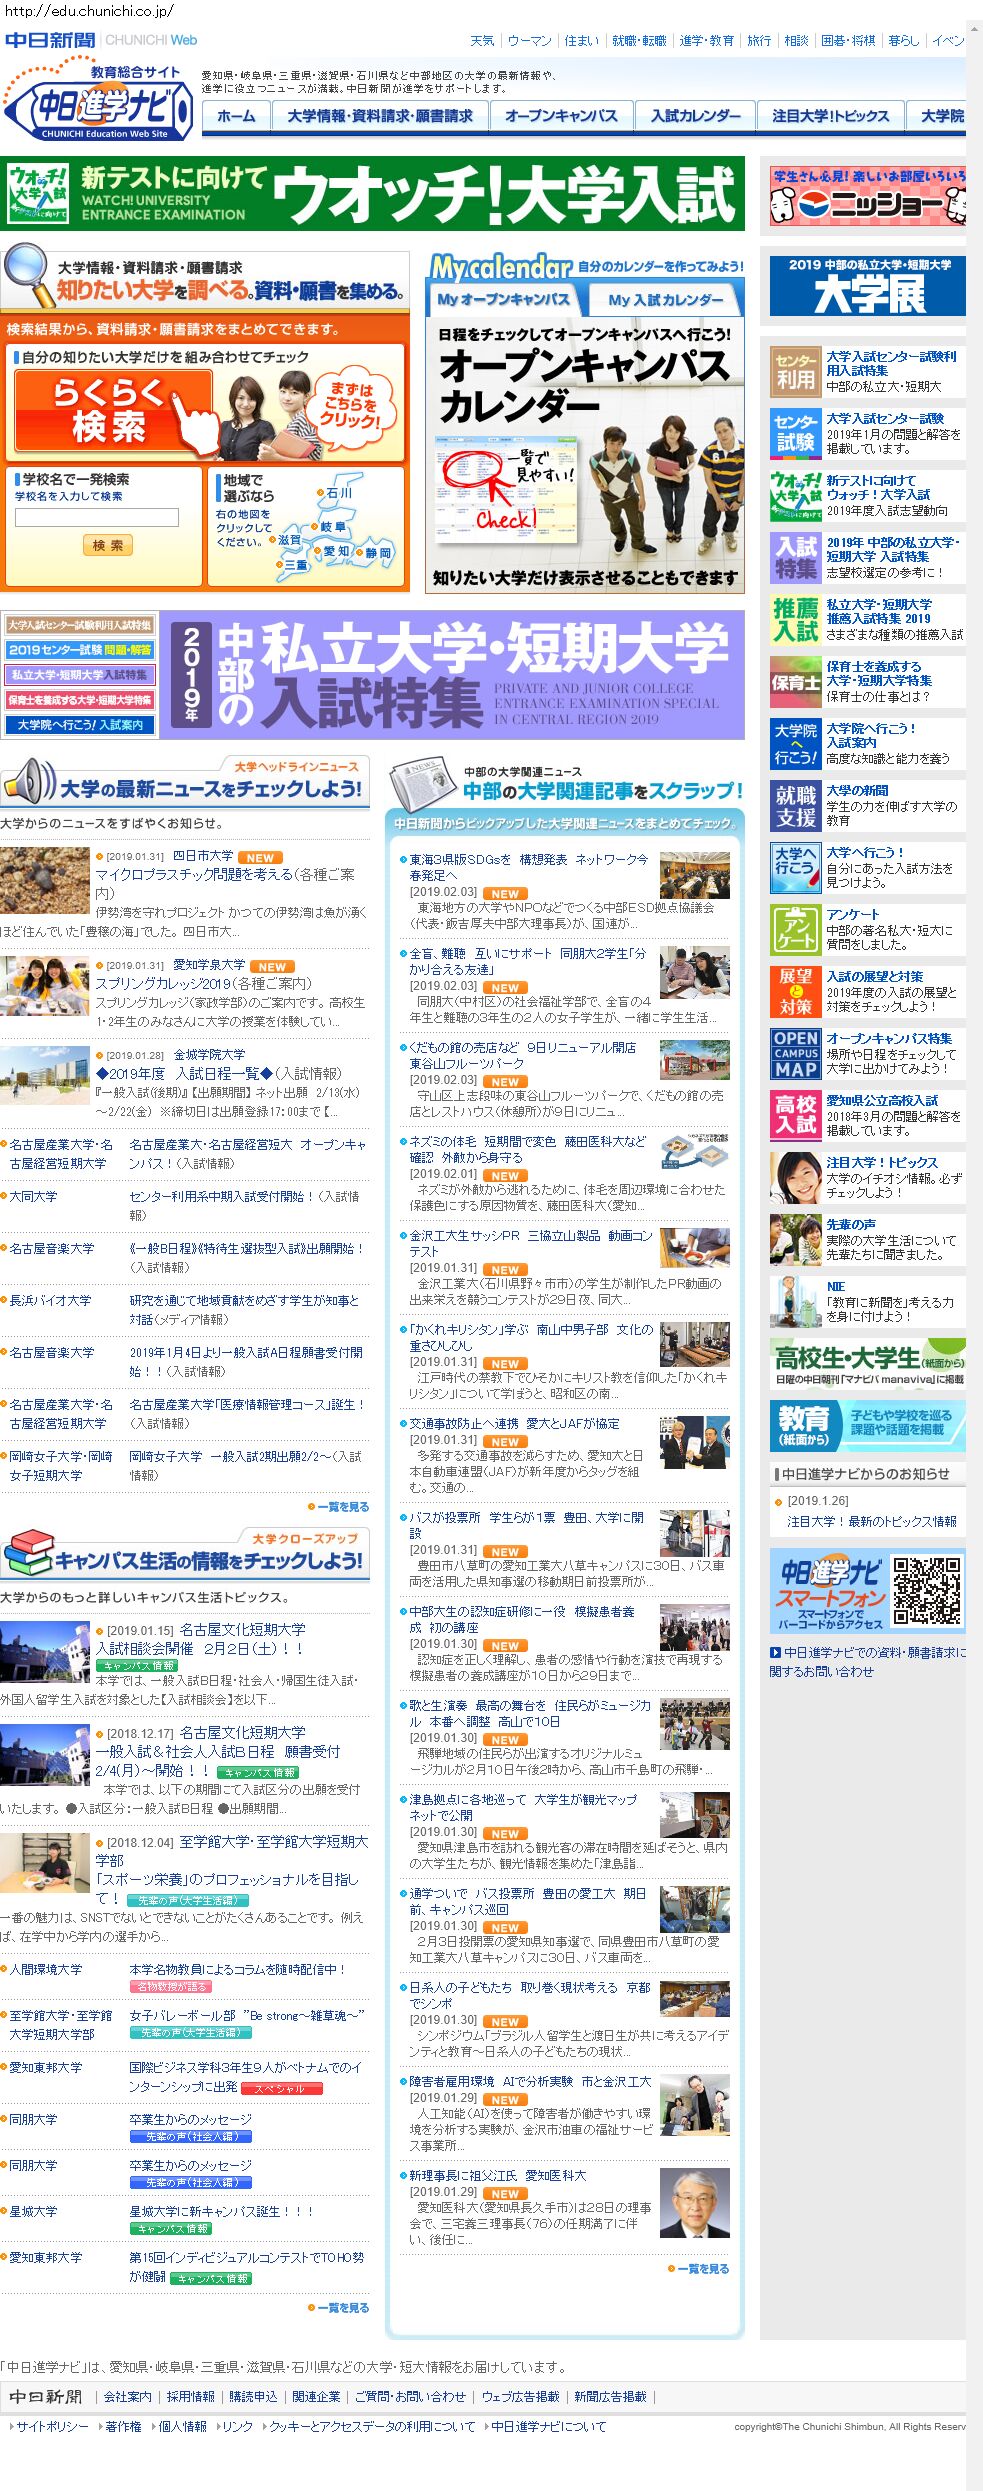The image size is (983, 2491).
Task: Click the 検索 school search button
Action: pyautogui.click(x=108, y=545)
